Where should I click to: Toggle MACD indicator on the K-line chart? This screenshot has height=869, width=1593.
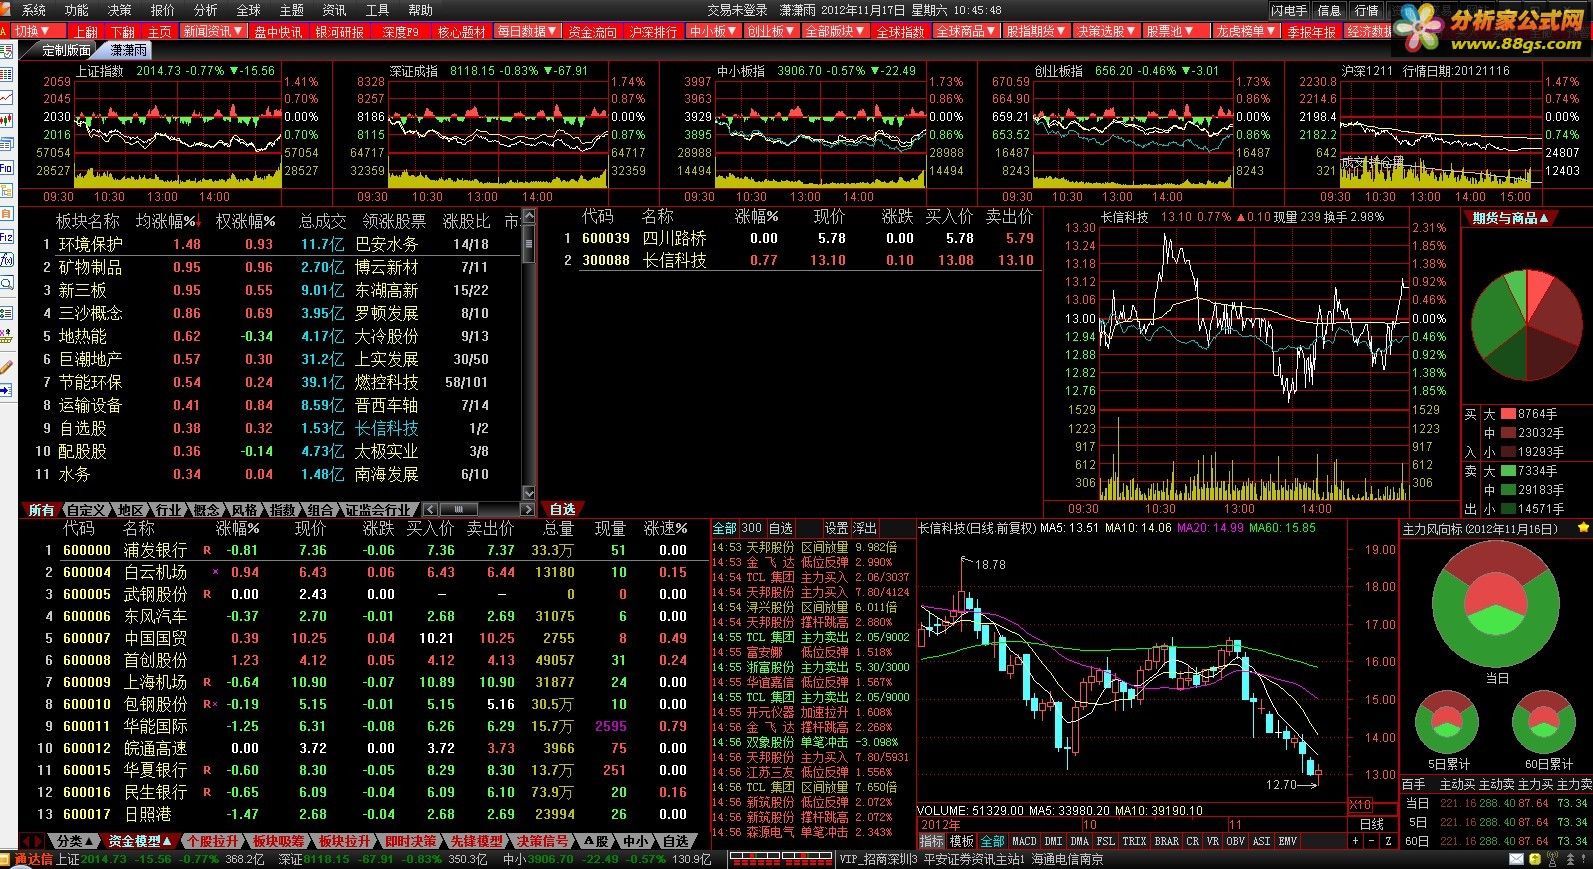1024,842
